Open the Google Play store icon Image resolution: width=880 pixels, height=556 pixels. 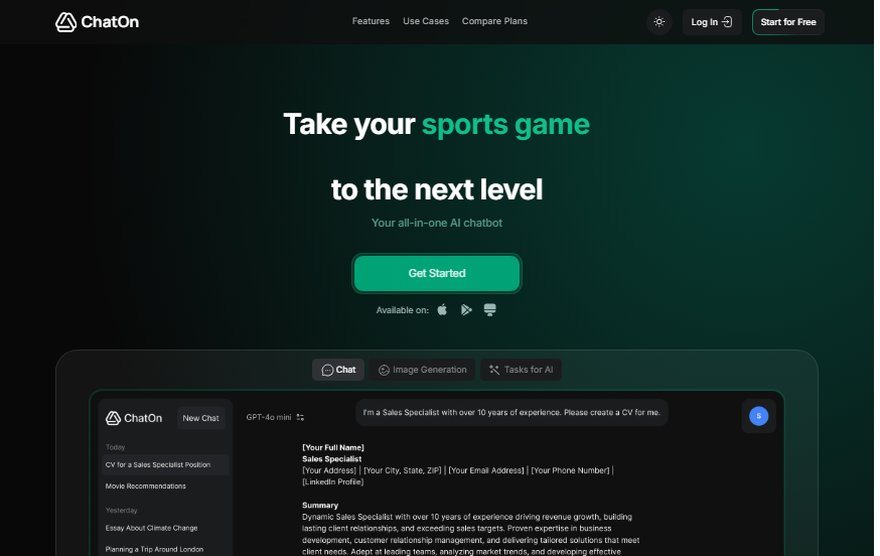[x=466, y=310]
